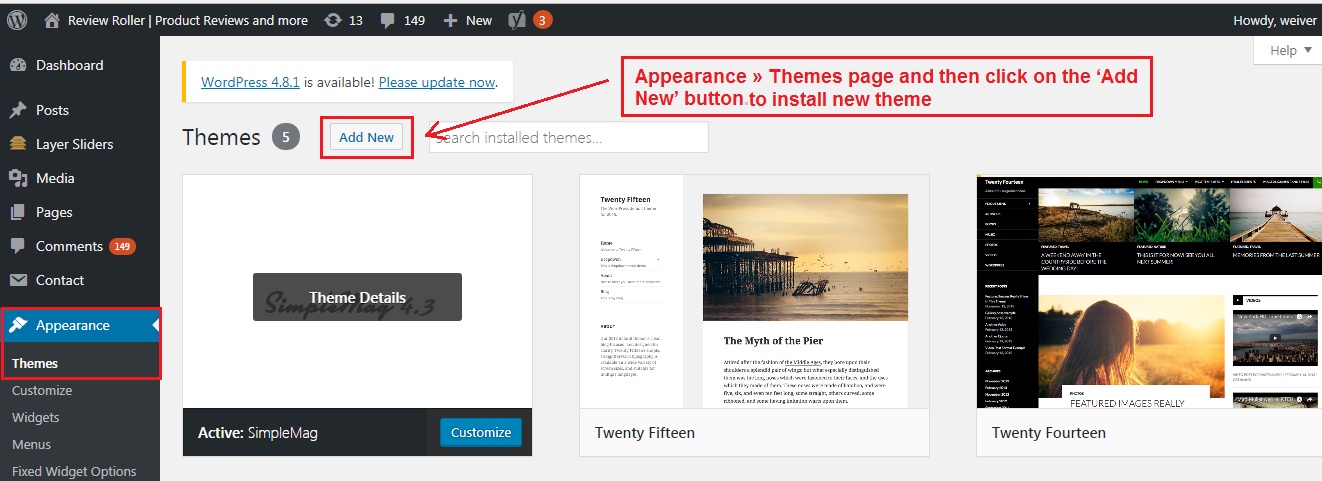Screen dimensions: 1322x481
Task: Click the 149 badge beside sidebar Comments
Action: (x=122, y=246)
